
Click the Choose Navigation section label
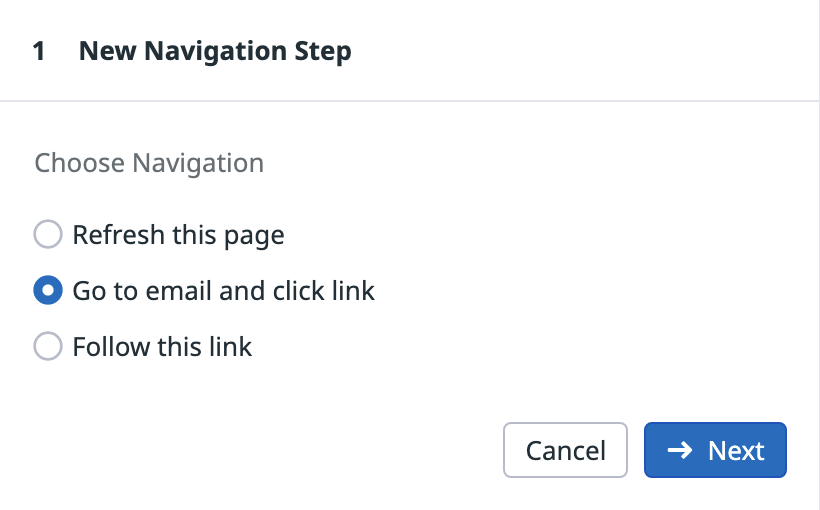coord(149,163)
